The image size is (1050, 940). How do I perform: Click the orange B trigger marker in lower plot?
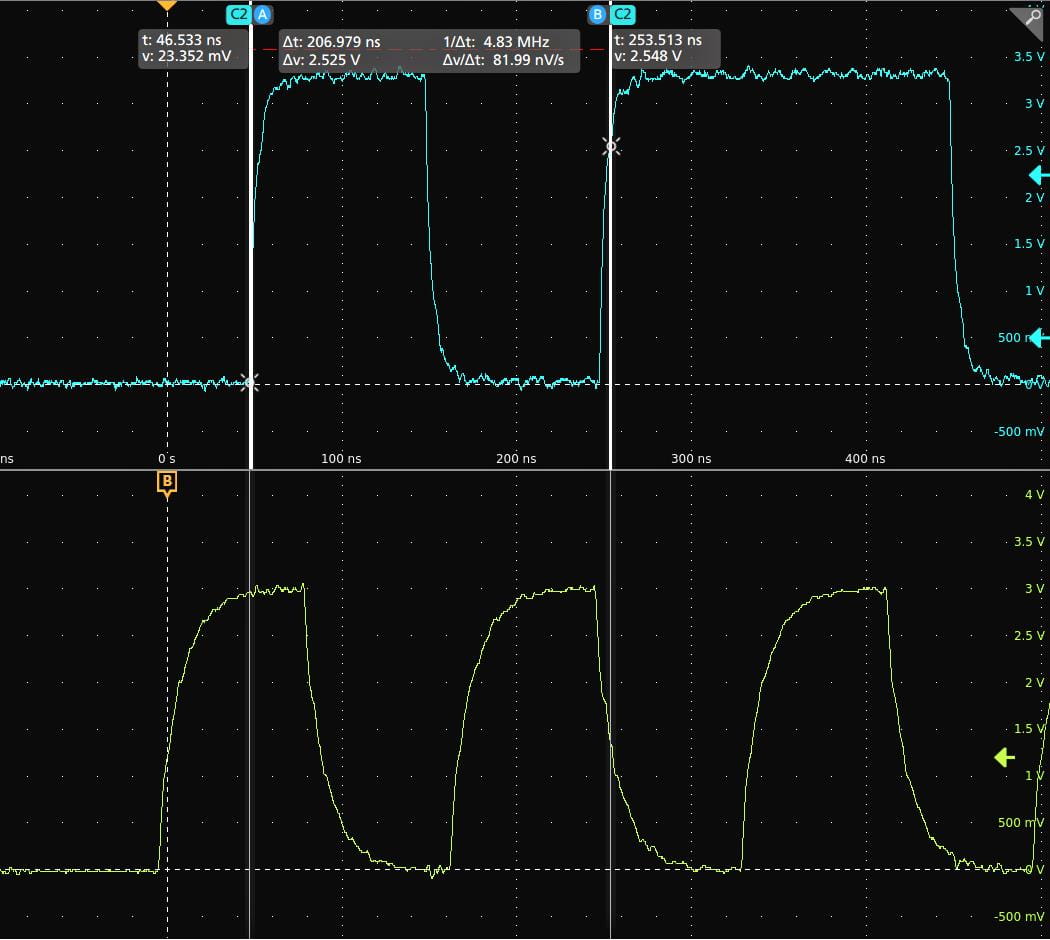click(x=167, y=483)
